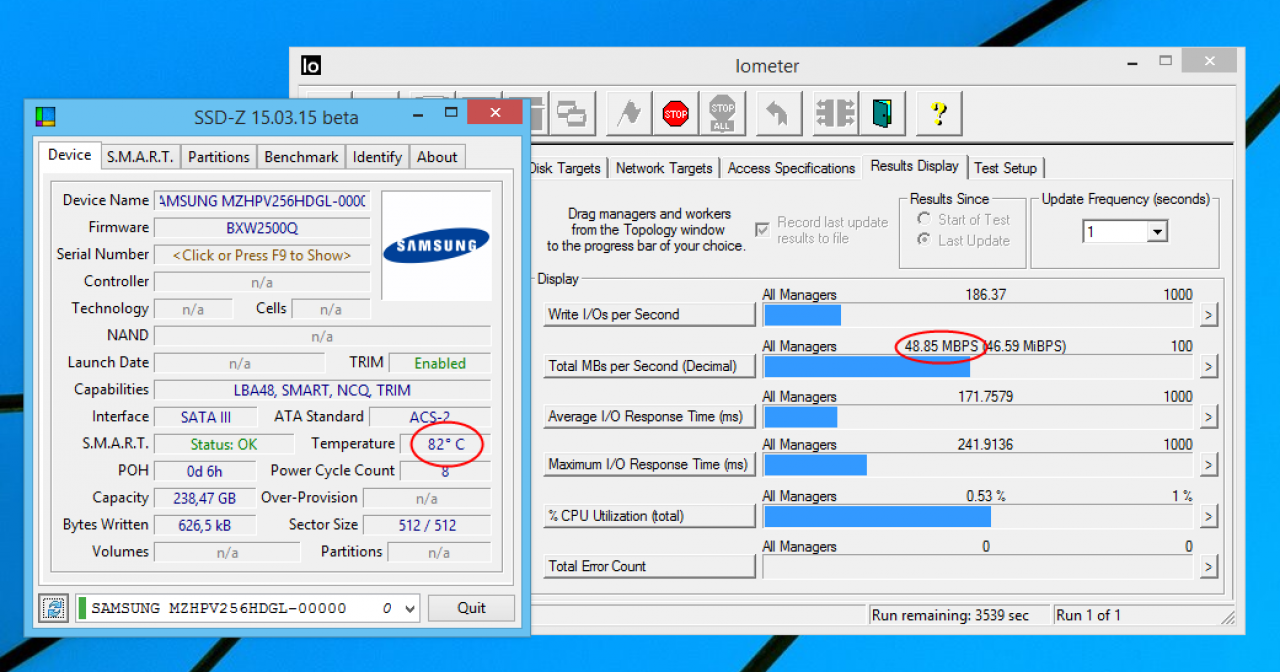
Task: Click the SSD-Z title bar app icon
Action: click(45, 117)
